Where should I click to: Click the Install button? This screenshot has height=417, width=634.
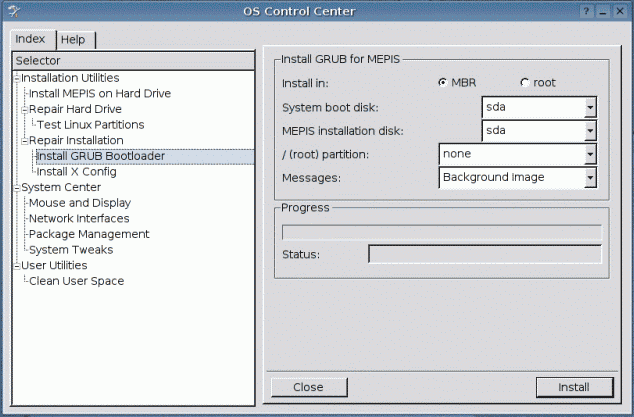tap(575, 387)
